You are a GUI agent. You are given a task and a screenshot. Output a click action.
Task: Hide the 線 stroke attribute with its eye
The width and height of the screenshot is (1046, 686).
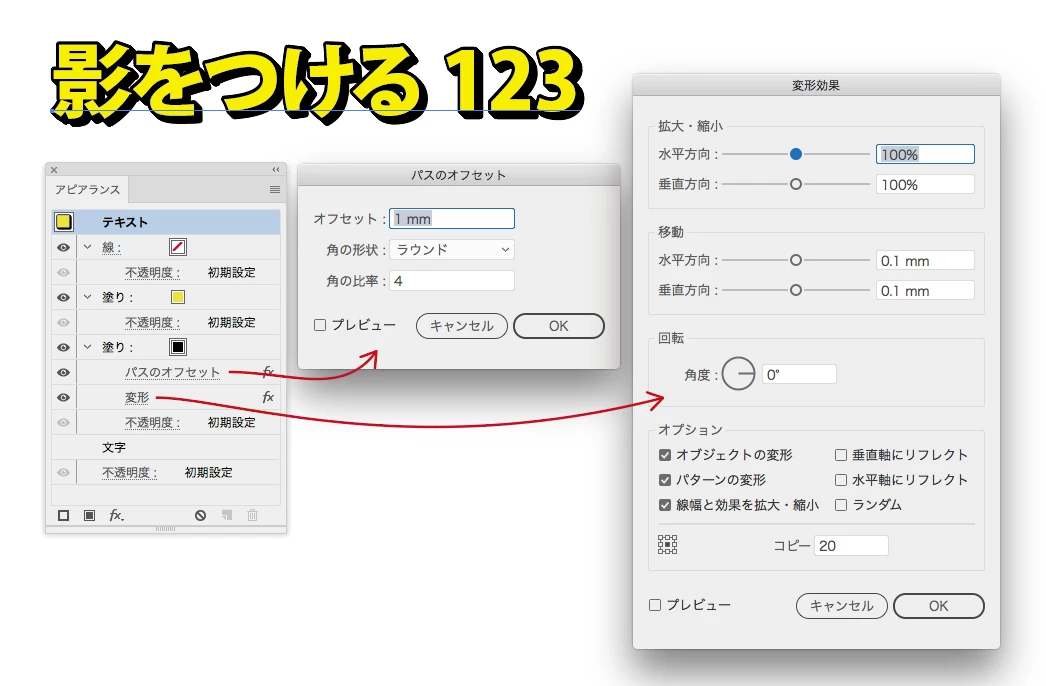pyautogui.click(x=63, y=248)
